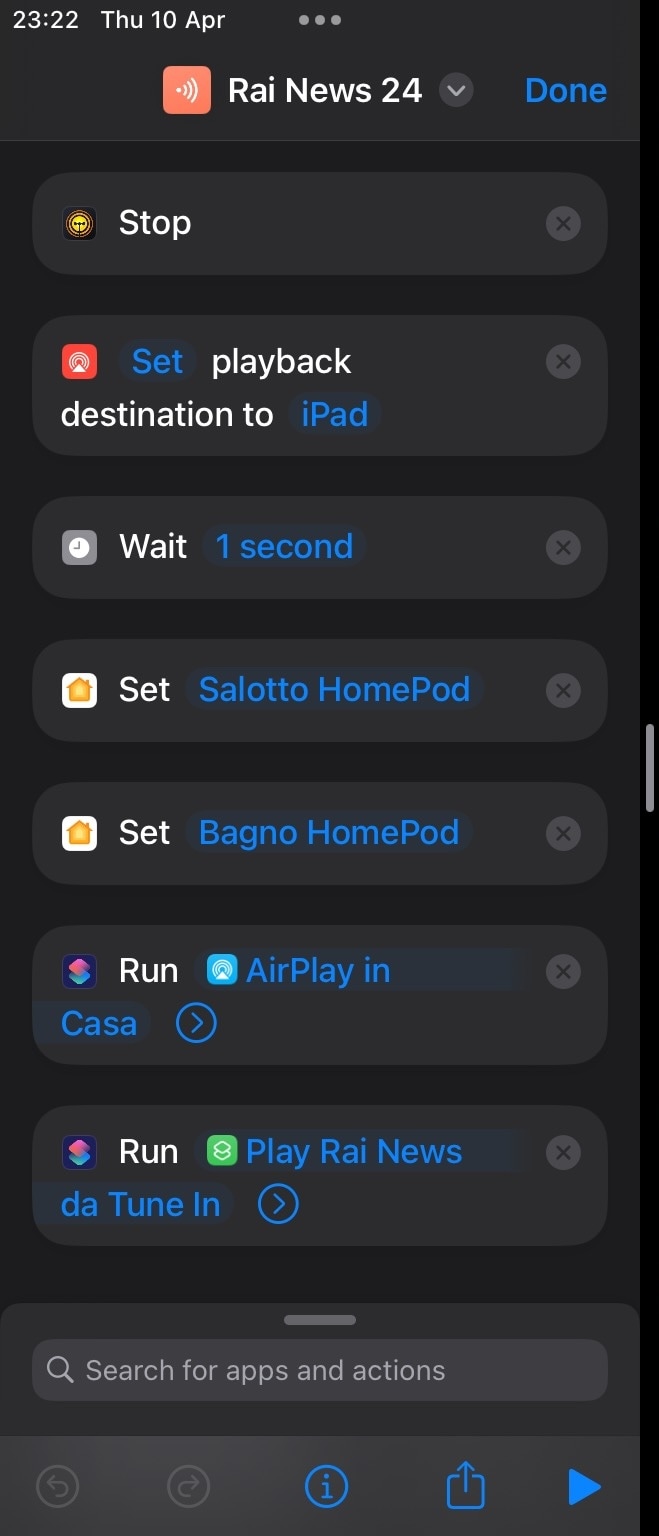
Task: Change the Set parameter in the playback action
Action: coord(158,361)
